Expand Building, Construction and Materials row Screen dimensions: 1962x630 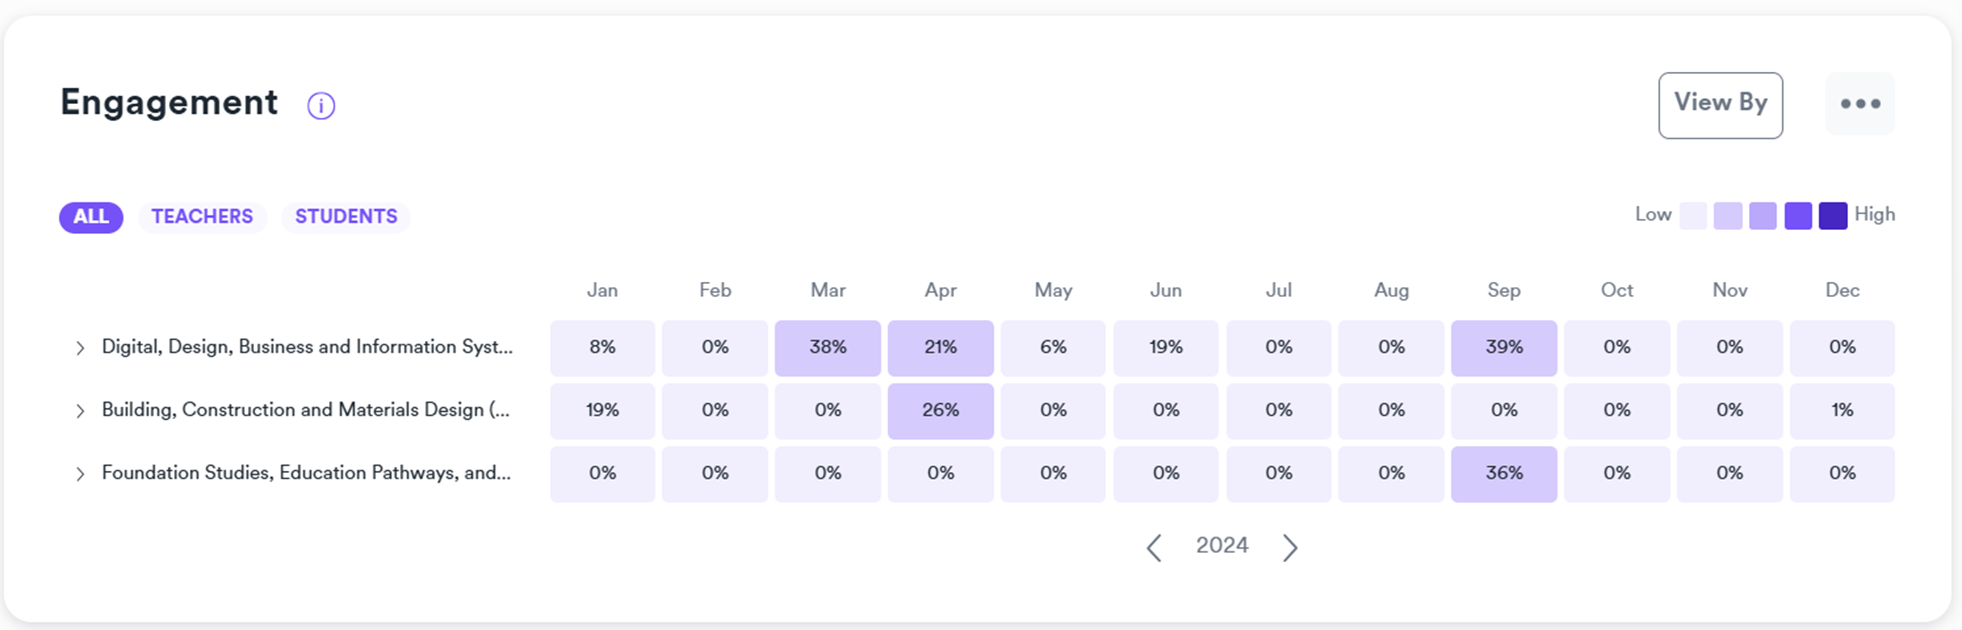[x=80, y=411]
